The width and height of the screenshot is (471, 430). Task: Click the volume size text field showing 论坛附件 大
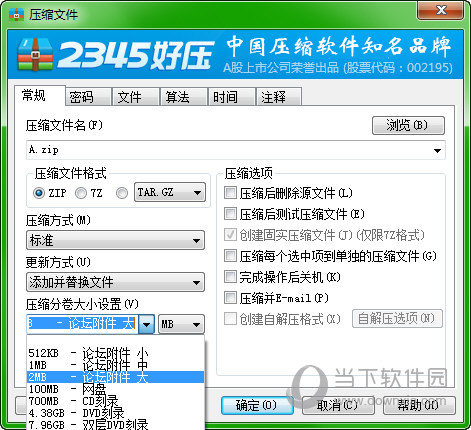point(83,324)
